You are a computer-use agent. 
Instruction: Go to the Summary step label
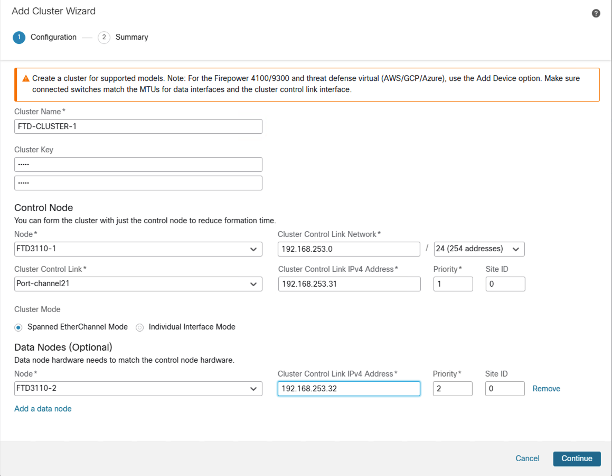click(x=131, y=37)
